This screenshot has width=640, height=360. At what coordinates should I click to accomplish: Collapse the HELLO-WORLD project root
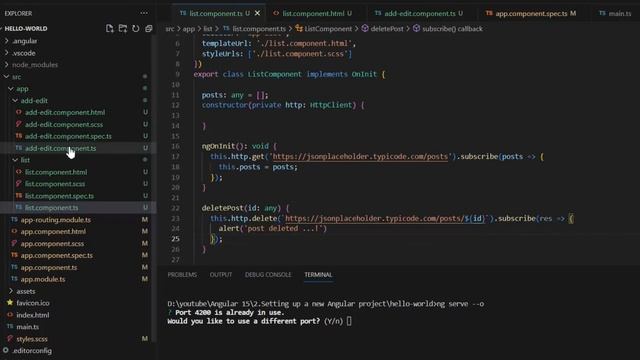click(25, 29)
